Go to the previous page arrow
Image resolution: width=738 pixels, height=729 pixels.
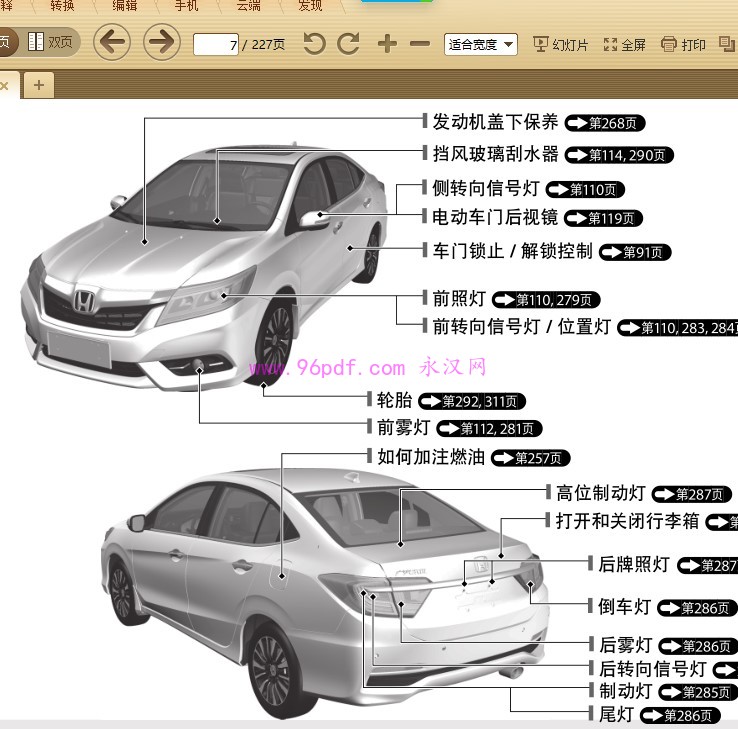pos(112,42)
